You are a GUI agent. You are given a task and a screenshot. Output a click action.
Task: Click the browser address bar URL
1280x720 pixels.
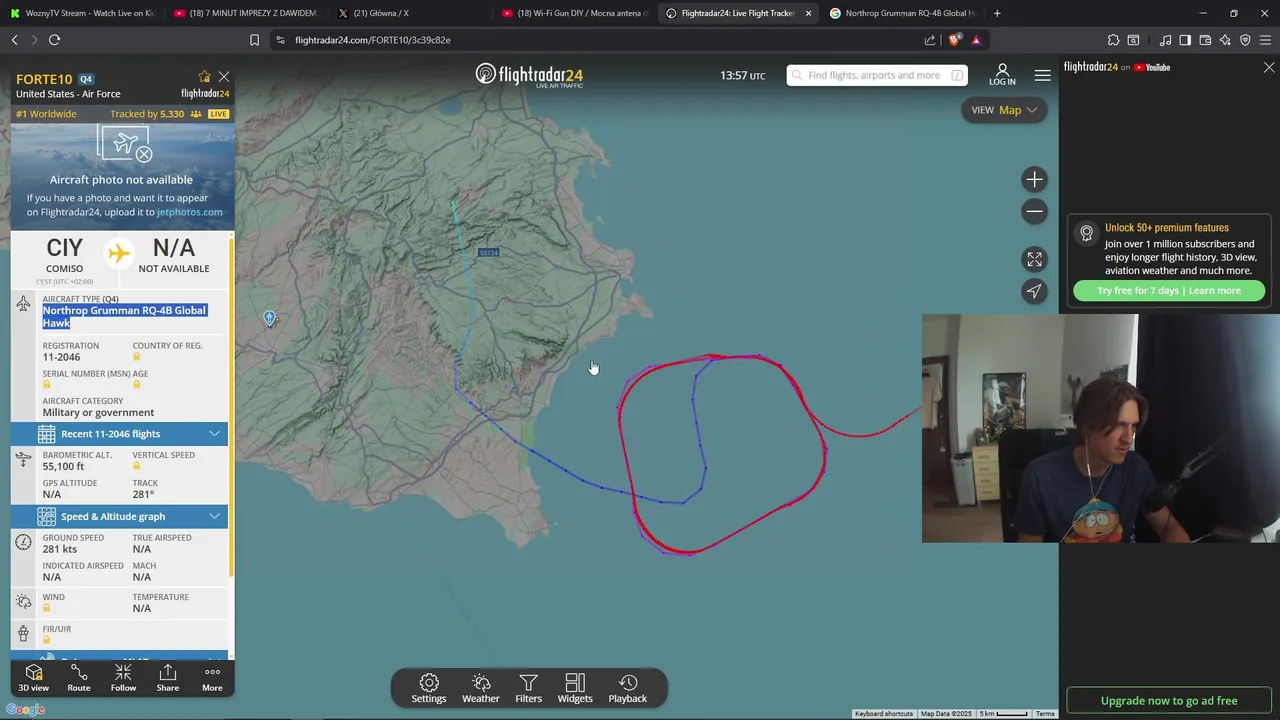point(373,40)
